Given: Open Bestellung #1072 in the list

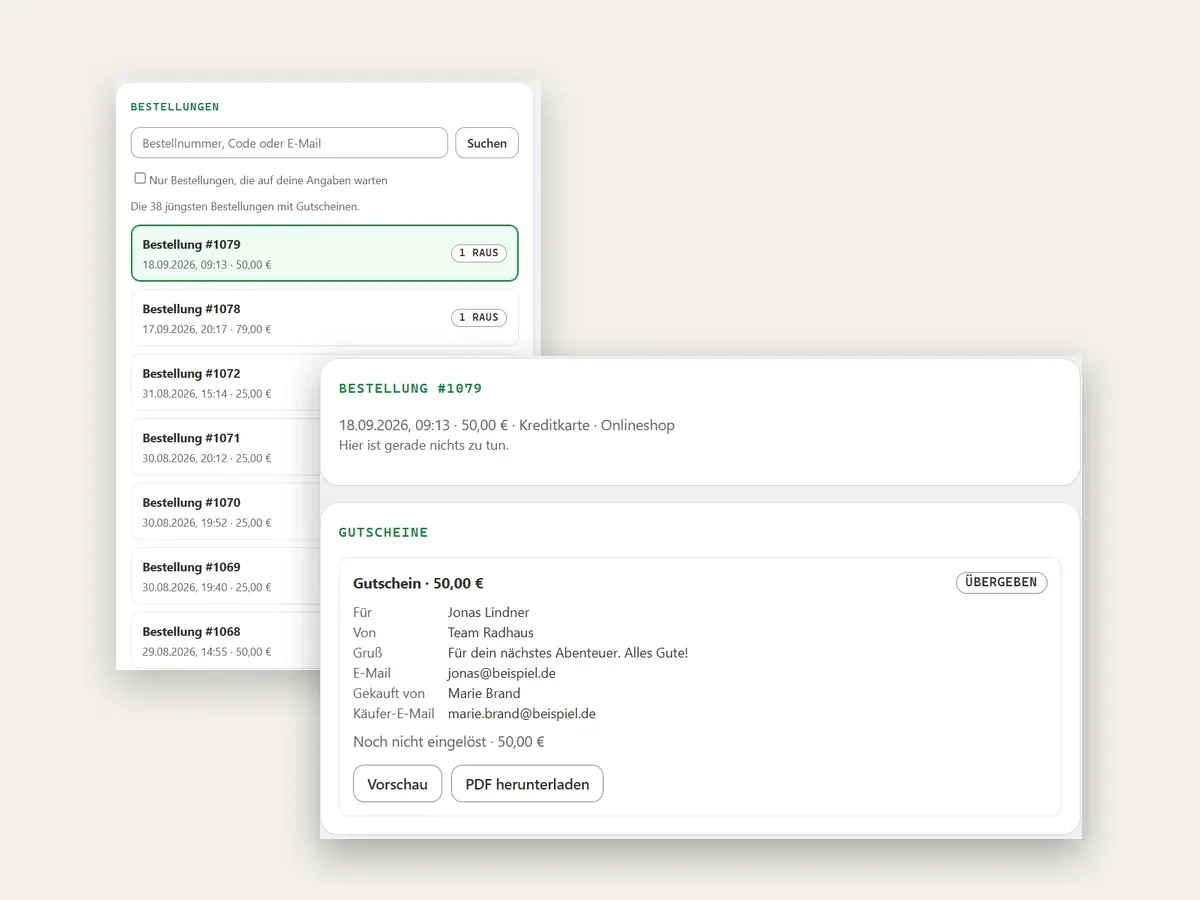Looking at the screenshot, I should coord(226,382).
